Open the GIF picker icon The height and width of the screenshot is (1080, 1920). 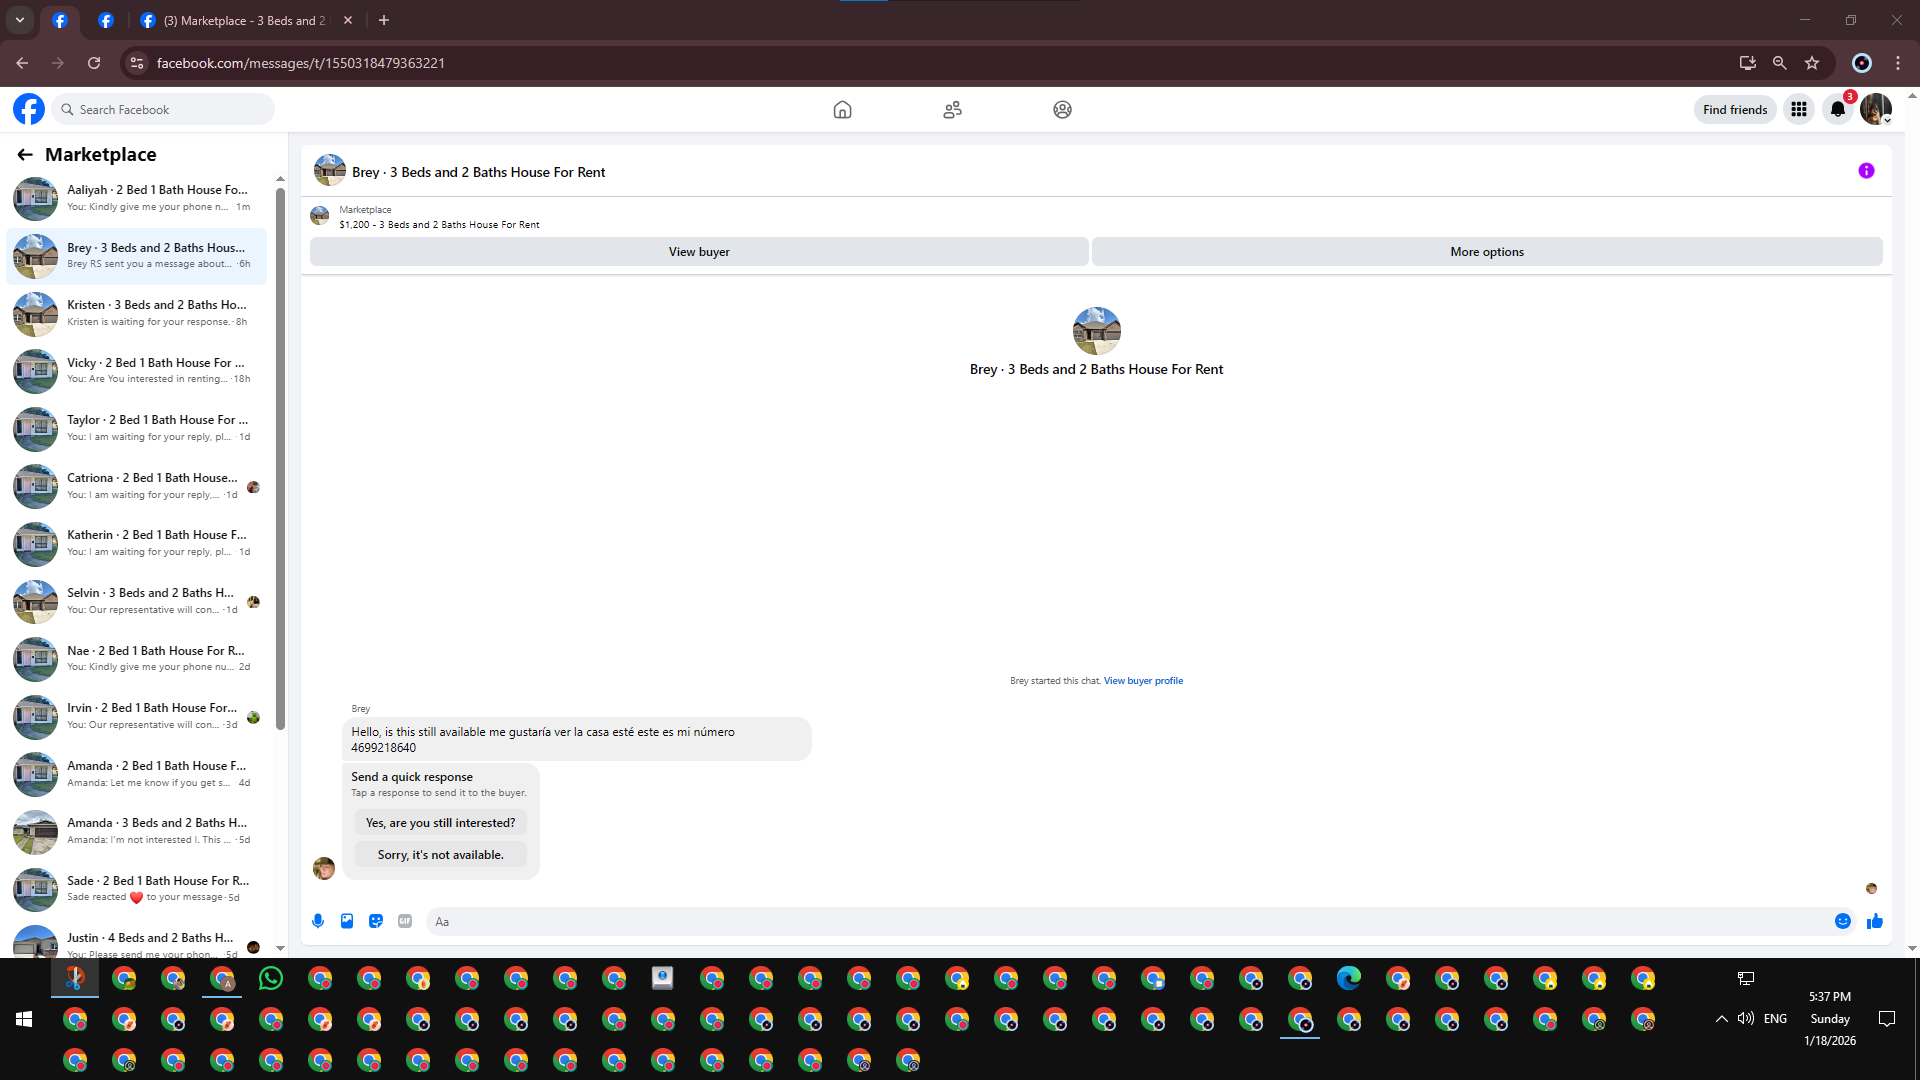tap(405, 921)
